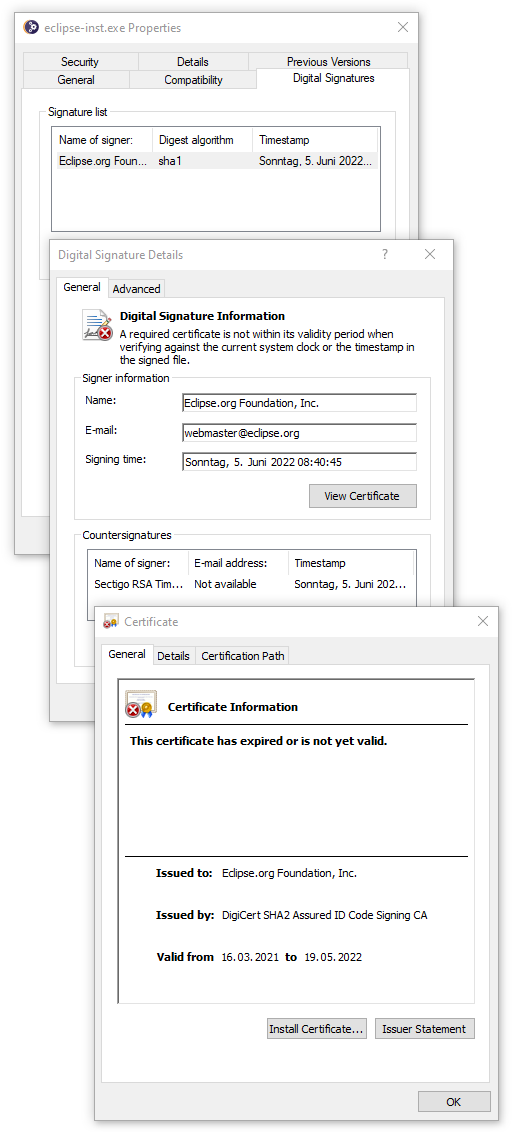Click 'Not available' in Countersignatures
This screenshot has height=1132, width=515.
click(225, 584)
